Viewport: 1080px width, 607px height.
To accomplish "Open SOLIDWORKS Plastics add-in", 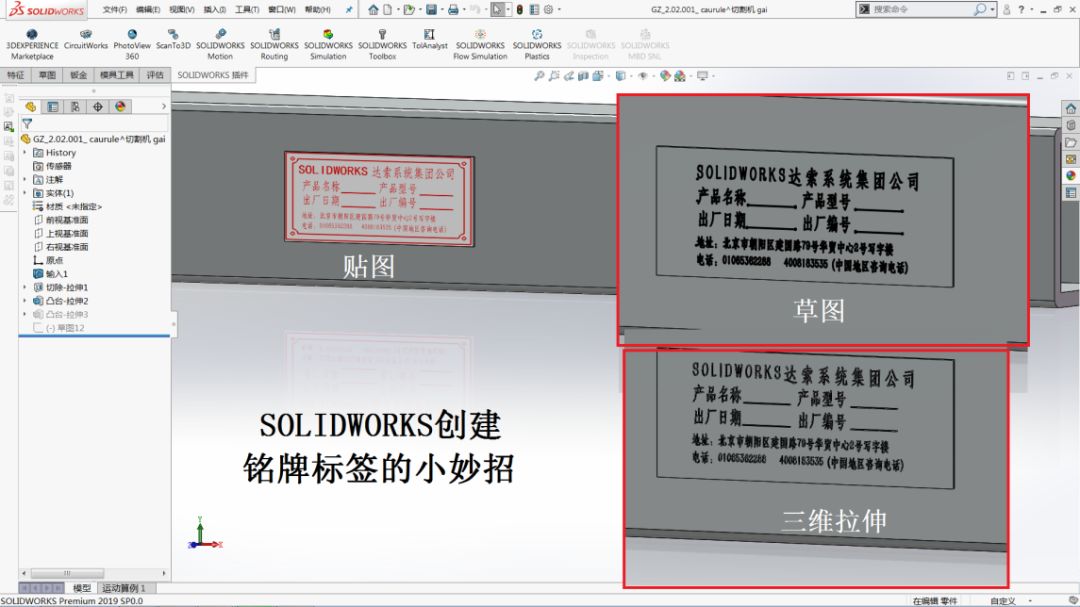I will [x=537, y=45].
